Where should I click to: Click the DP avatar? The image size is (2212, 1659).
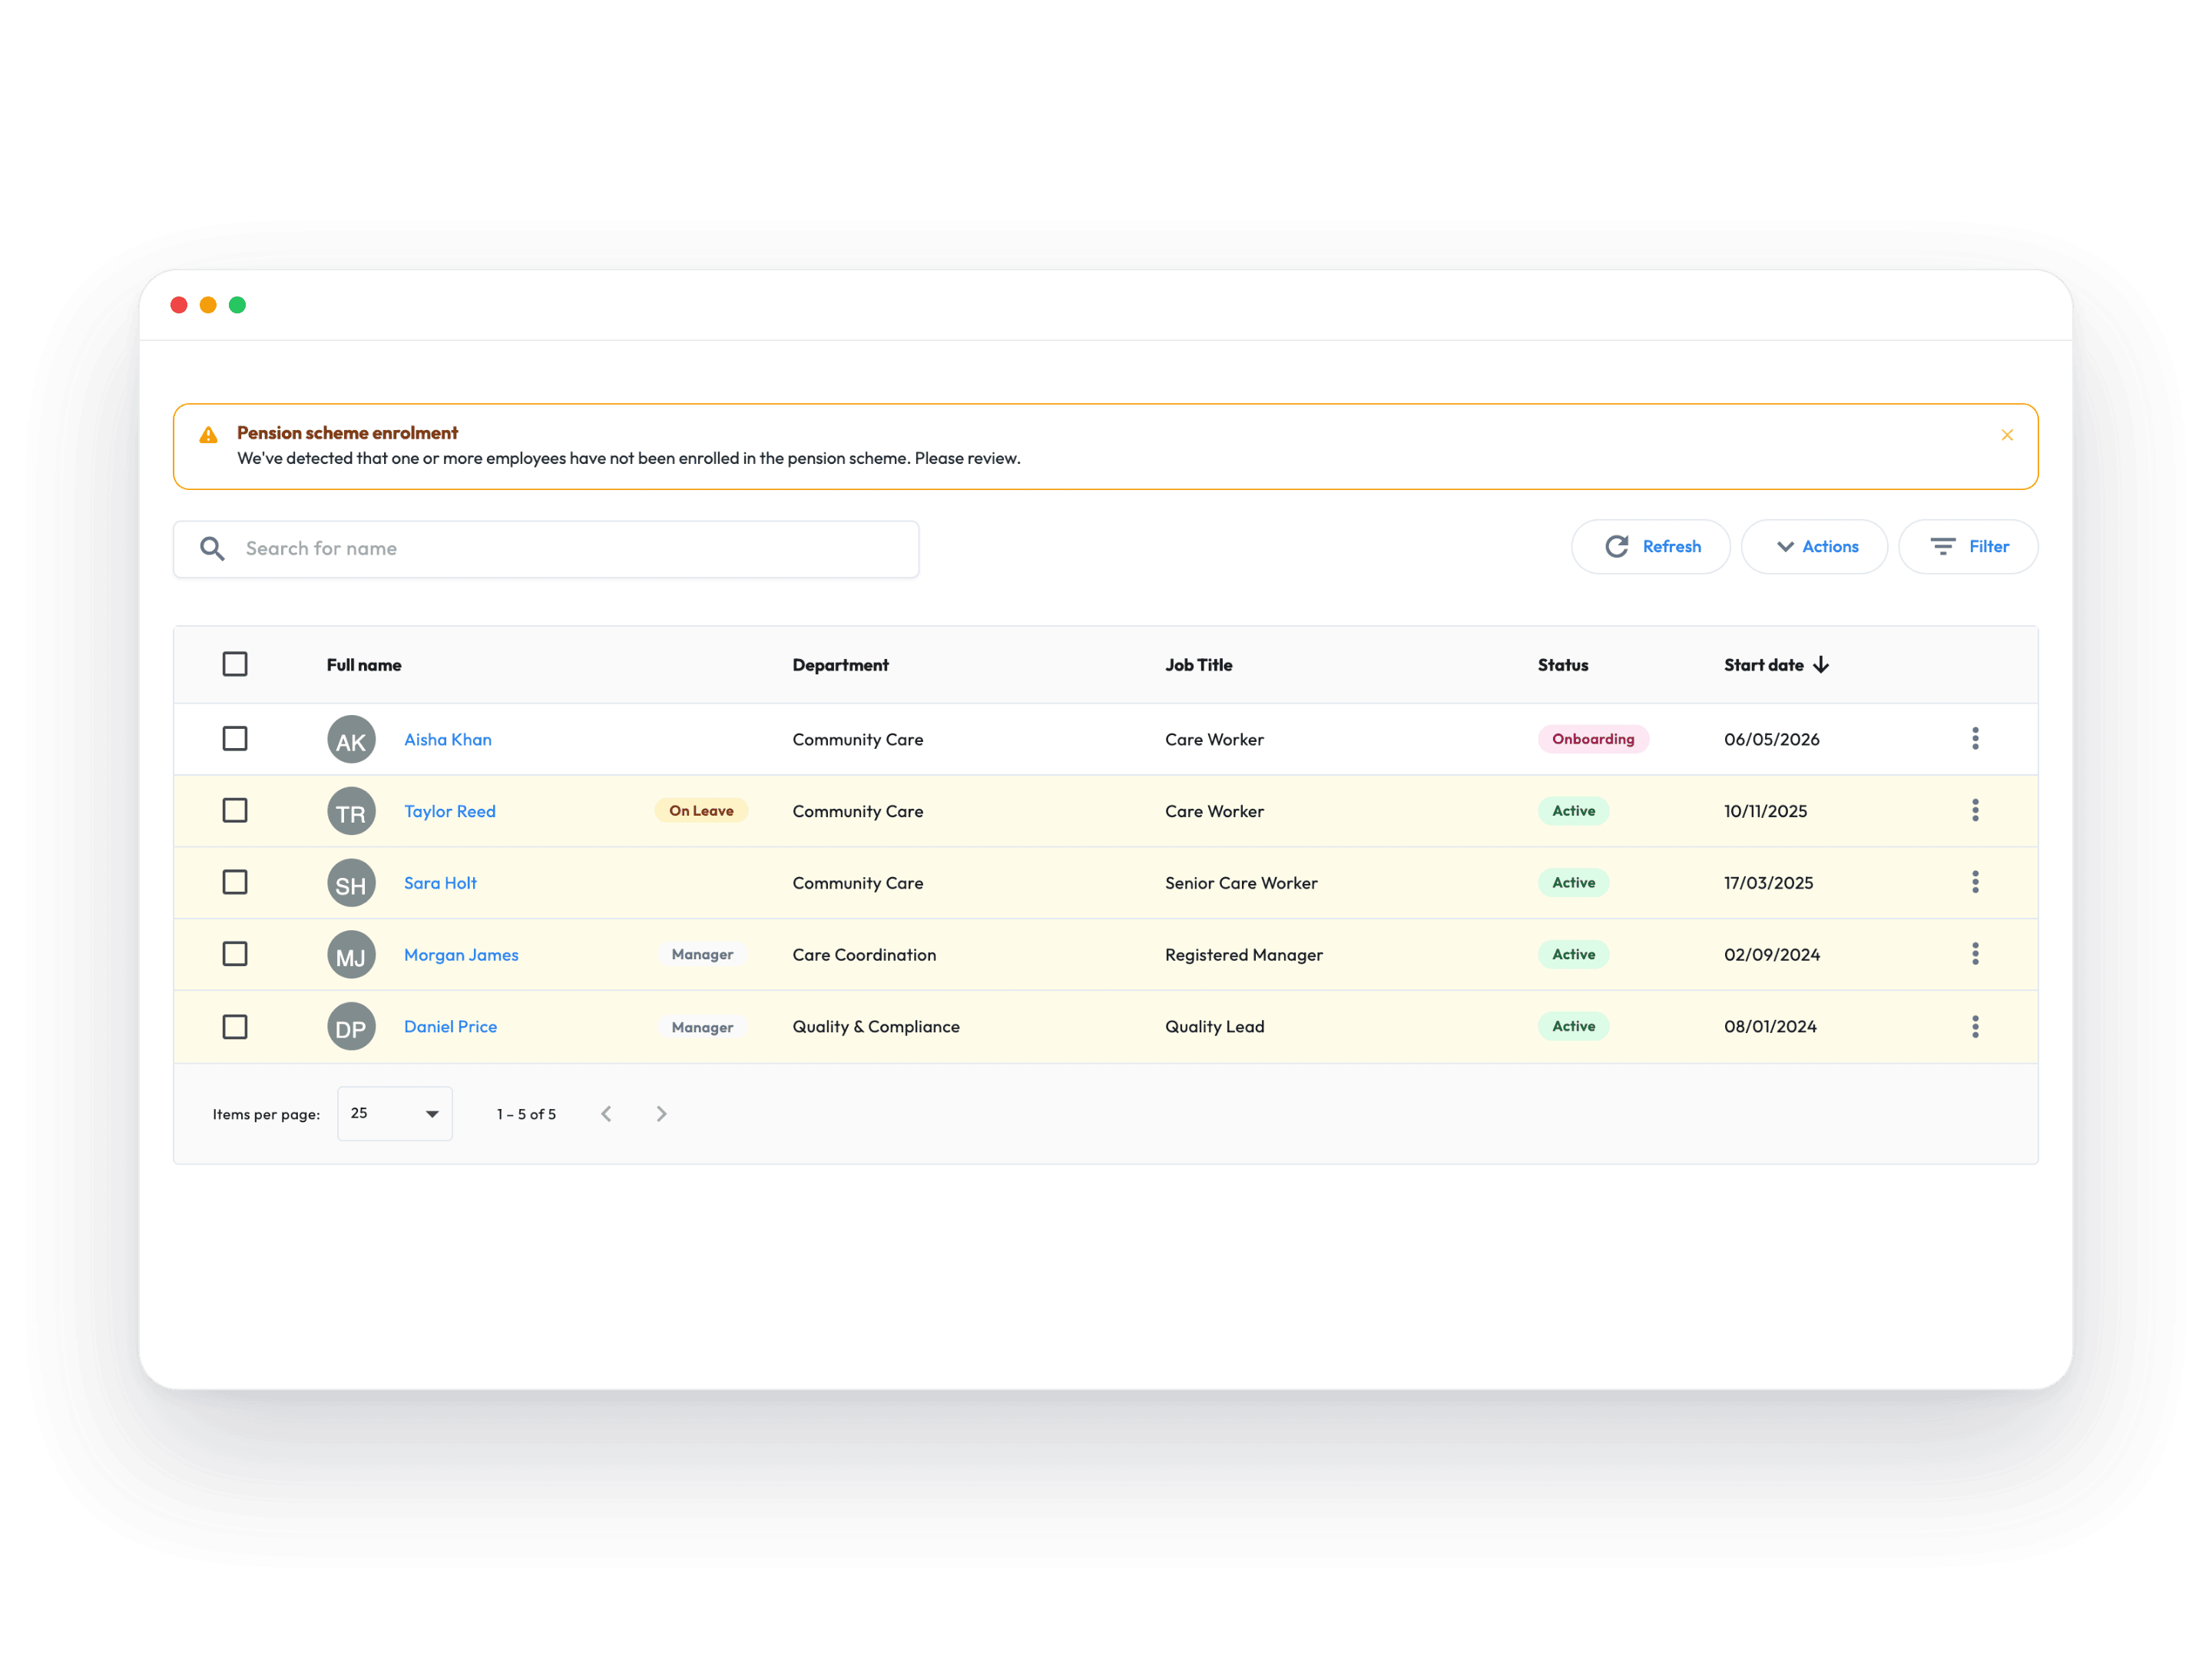tap(351, 1027)
